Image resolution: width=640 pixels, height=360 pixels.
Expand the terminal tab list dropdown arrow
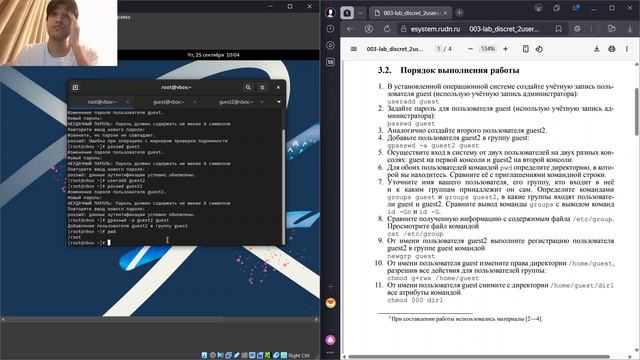(x=279, y=102)
